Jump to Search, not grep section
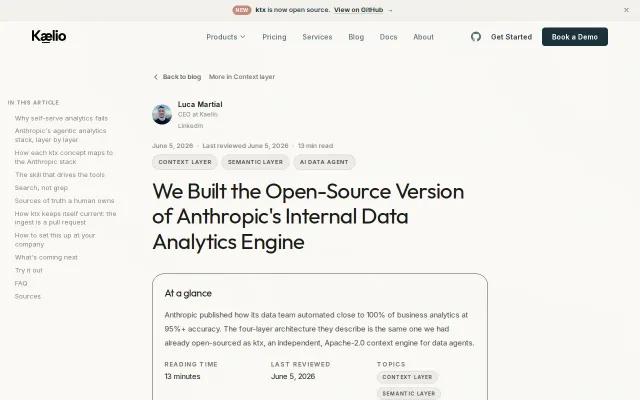Viewport: 640px width, 400px height. tap(41, 188)
